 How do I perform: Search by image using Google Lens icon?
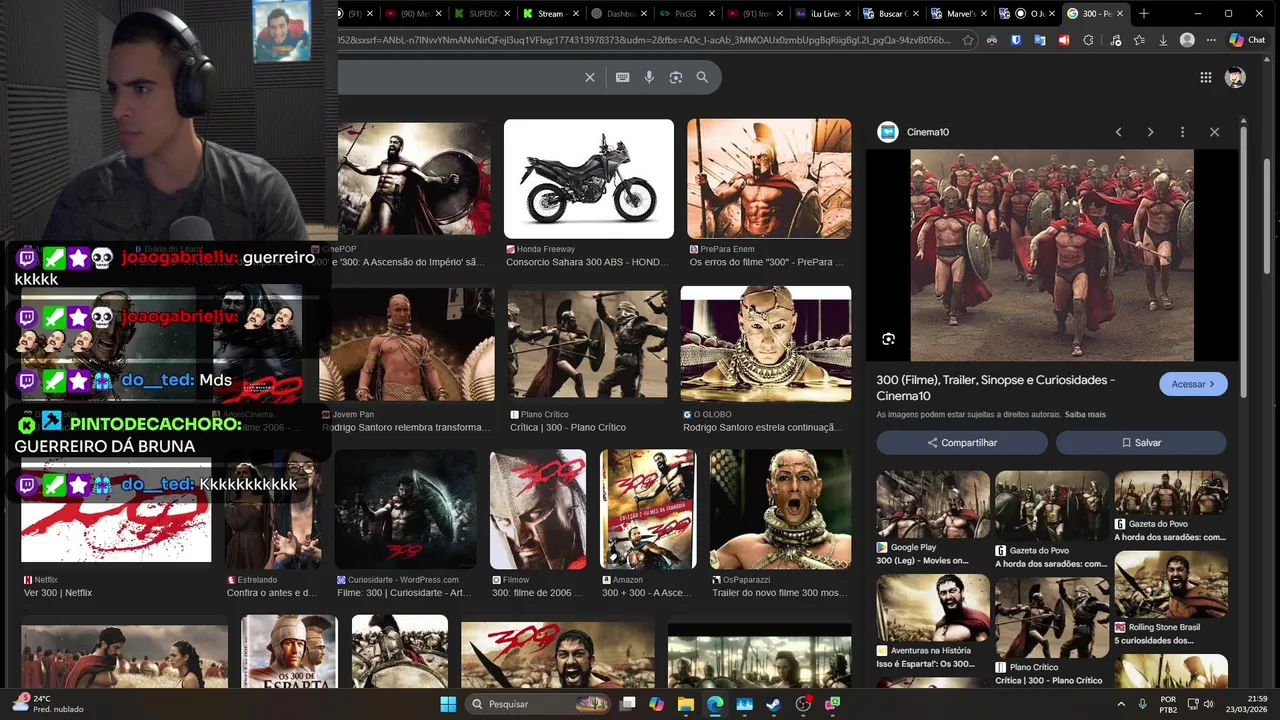(x=676, y=77)
